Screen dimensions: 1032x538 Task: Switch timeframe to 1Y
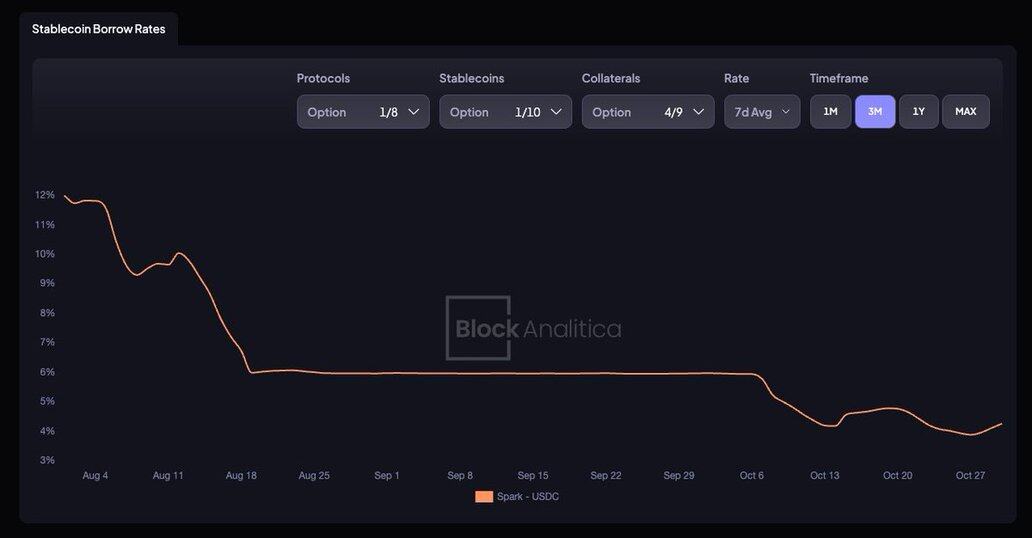pos(918,112)
